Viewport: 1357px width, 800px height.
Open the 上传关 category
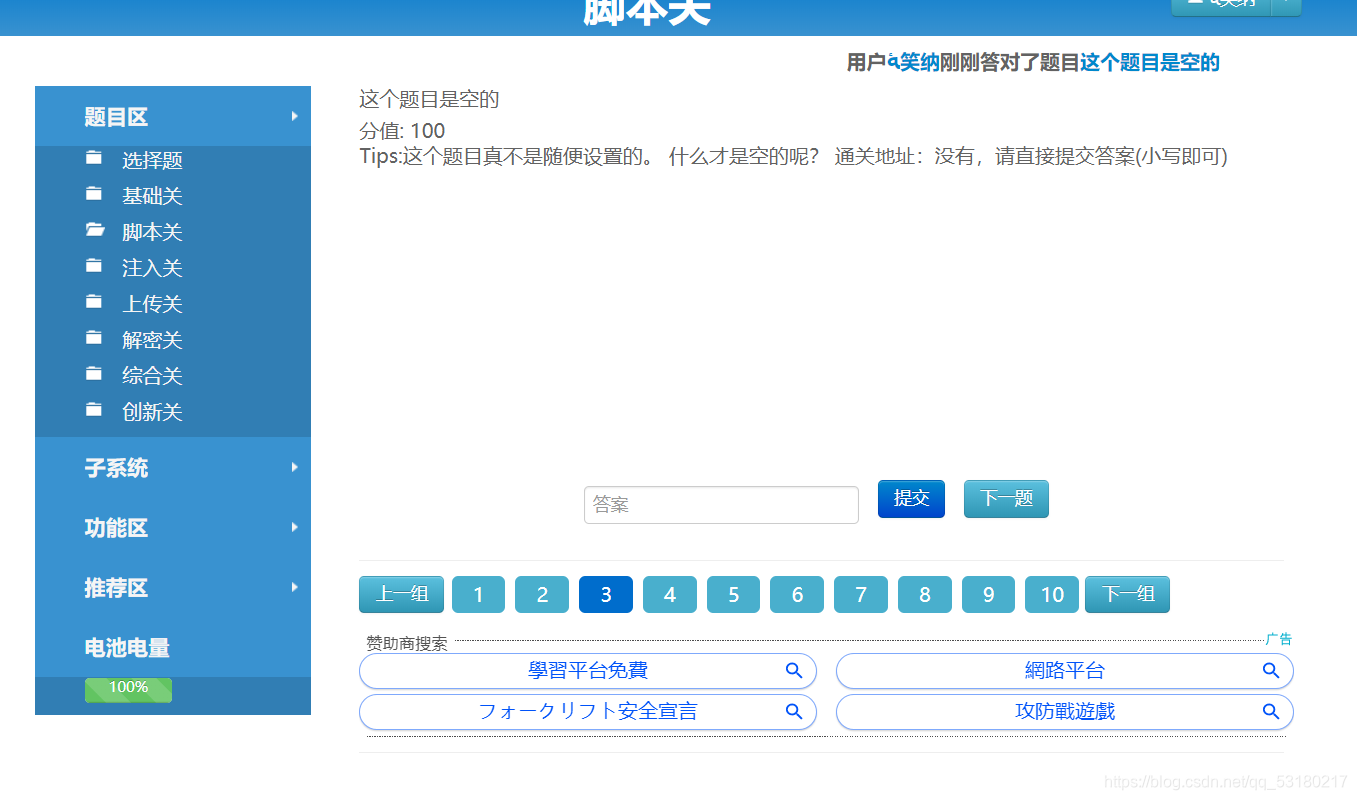pos(152,304)
